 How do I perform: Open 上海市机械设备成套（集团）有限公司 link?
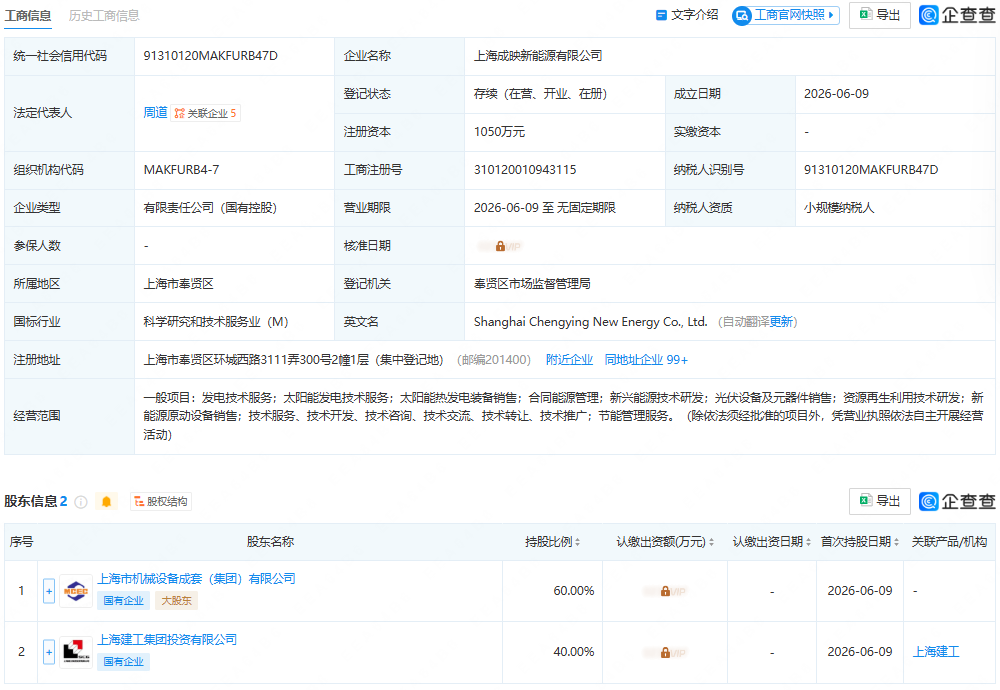pyautogui.click(x=196, y=579)
